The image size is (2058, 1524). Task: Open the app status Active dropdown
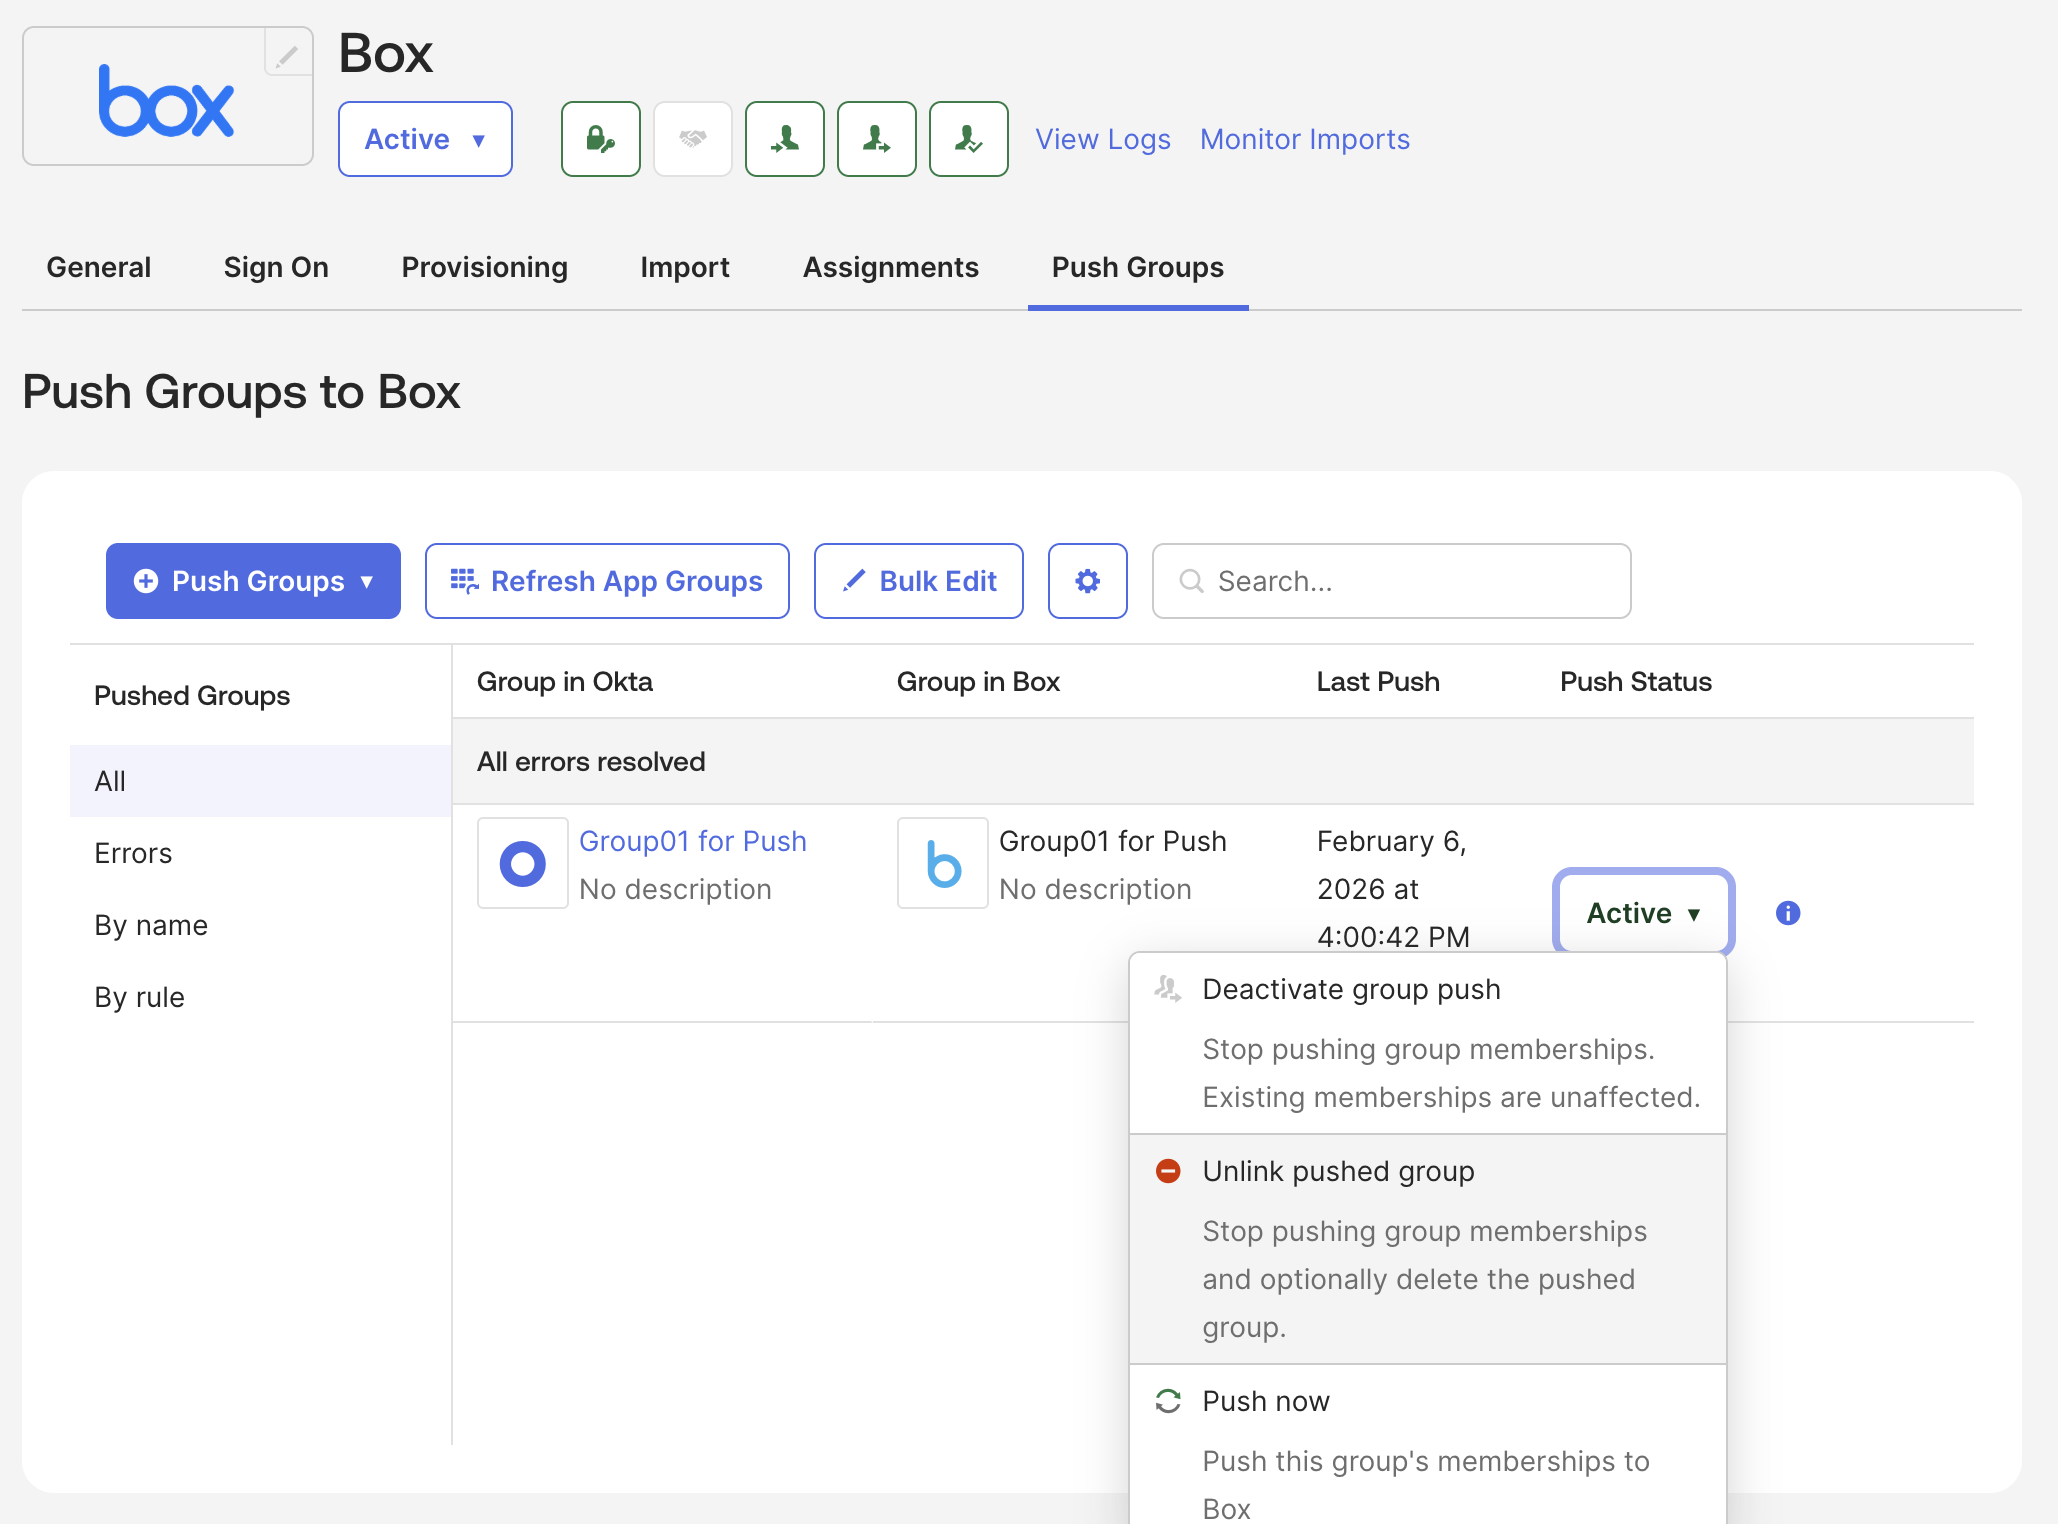click(x=425, y=139)
